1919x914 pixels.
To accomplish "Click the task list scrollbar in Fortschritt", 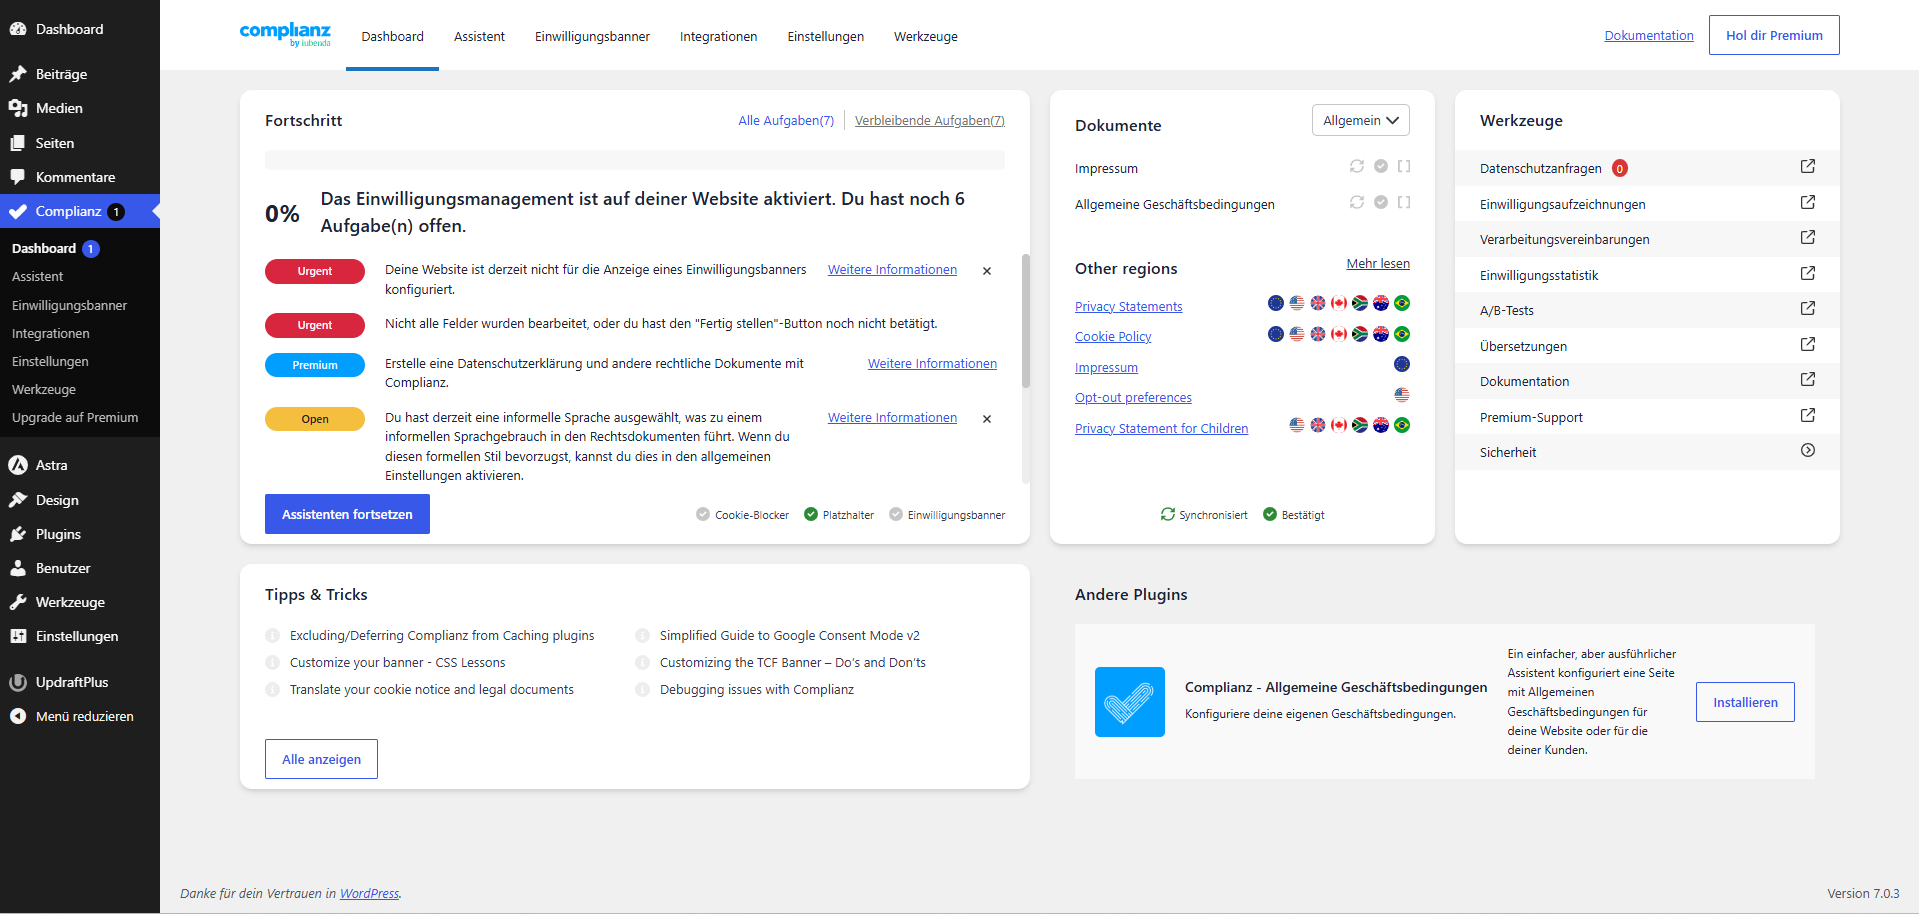I will pyautogui.click(x=1025, y=320).
